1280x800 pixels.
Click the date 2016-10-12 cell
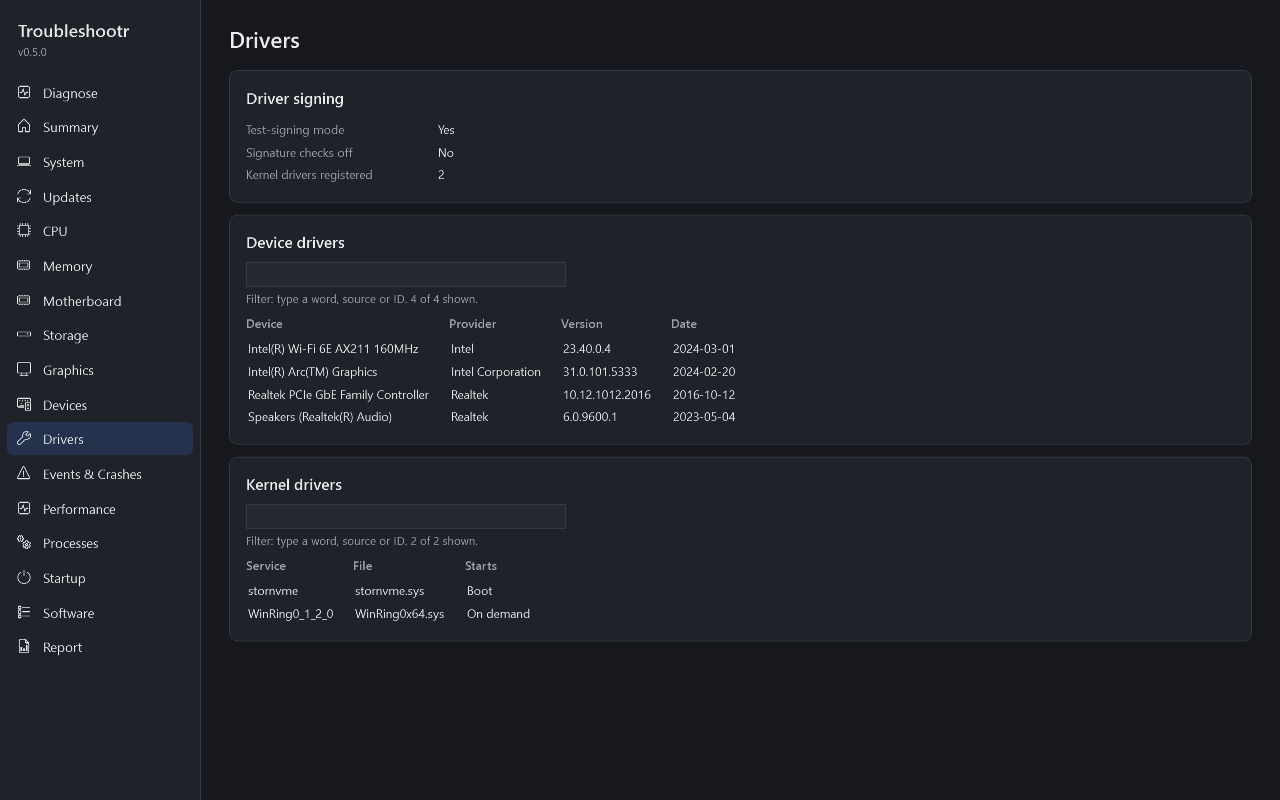704,395
